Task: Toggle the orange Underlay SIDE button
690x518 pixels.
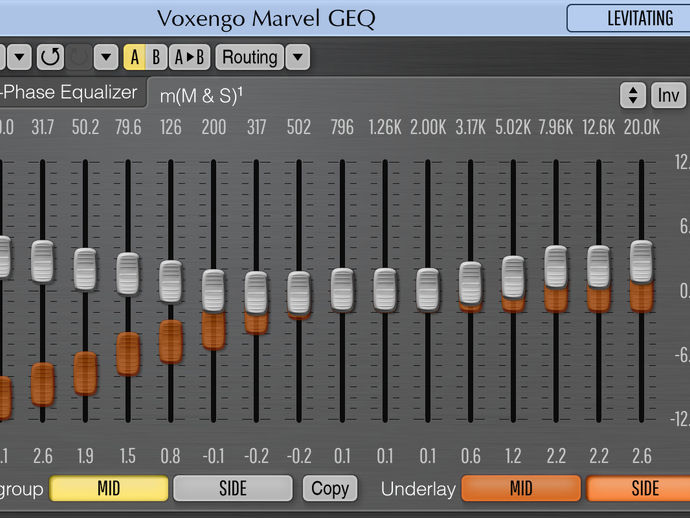Action: (x=639, y=488)
